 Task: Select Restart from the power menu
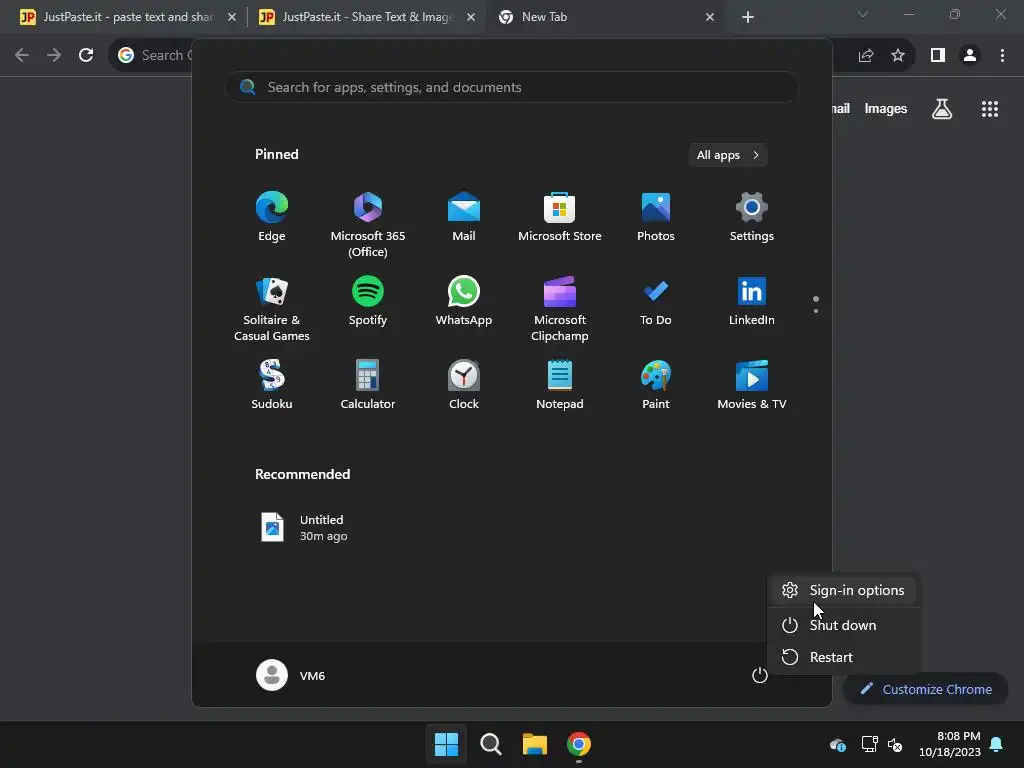tap(843, 657)
